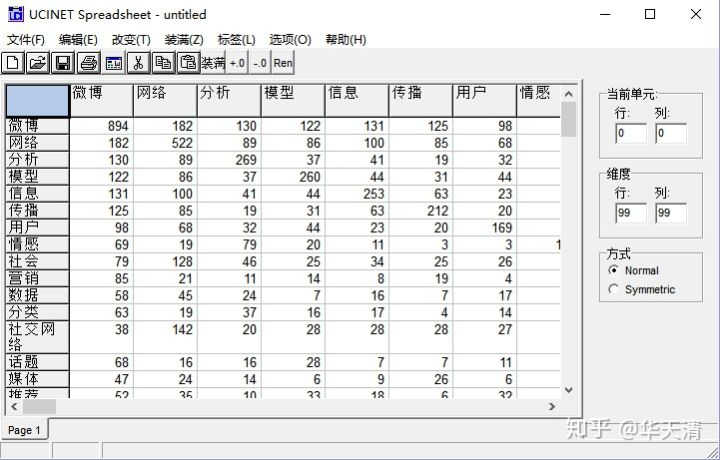Click the cell containing 260
Screen dimensions: 720x460
(x=293, y=177)
